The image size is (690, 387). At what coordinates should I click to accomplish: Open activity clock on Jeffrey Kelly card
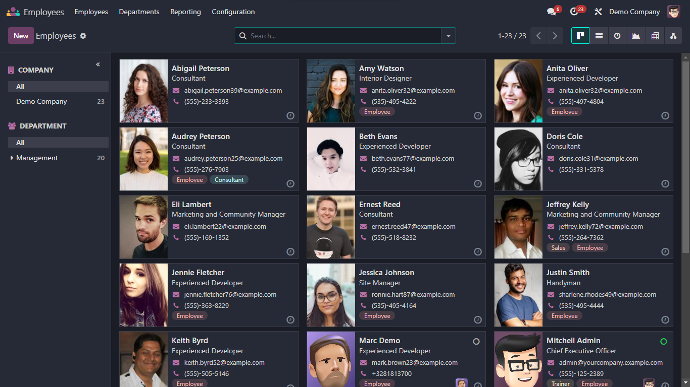(665, 252)
